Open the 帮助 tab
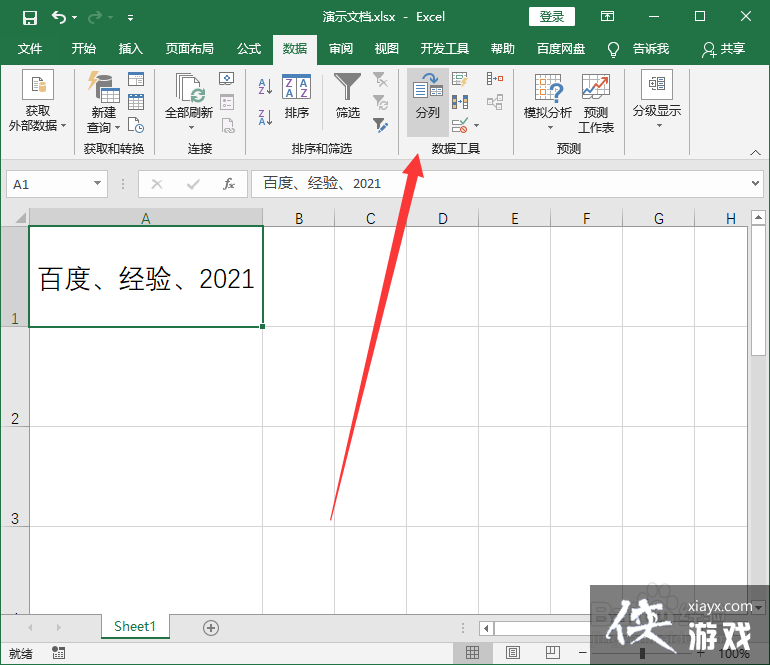Screen dimensions: 770x665 click(502, 49)
